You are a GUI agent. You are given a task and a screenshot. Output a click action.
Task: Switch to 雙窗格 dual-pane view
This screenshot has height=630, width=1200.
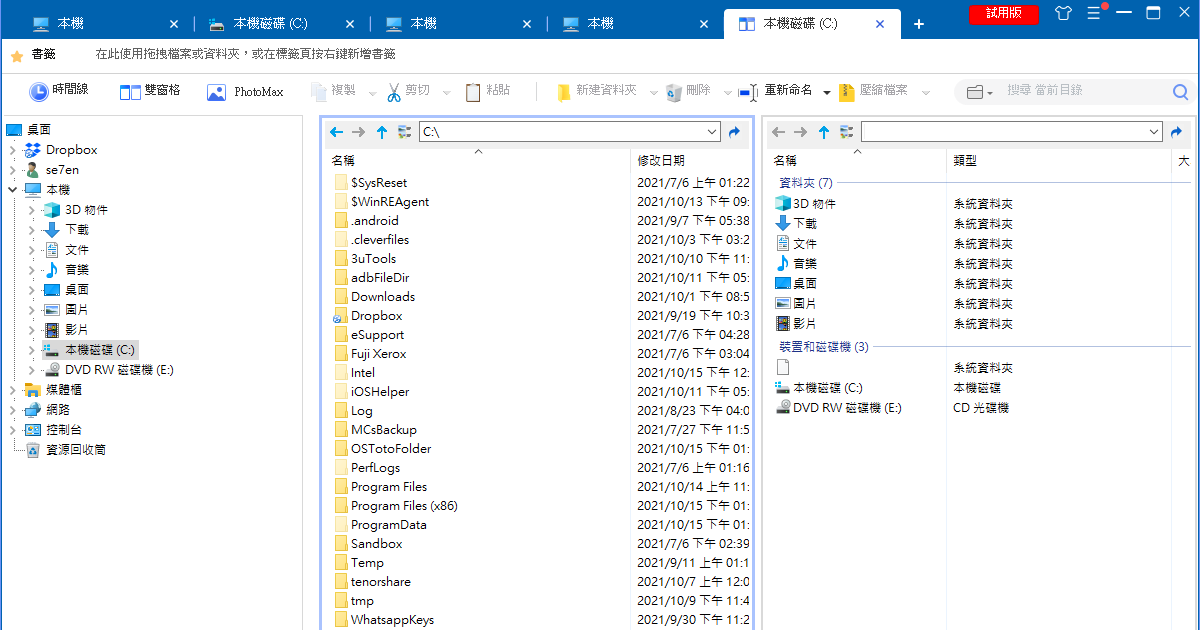[149, 91]
